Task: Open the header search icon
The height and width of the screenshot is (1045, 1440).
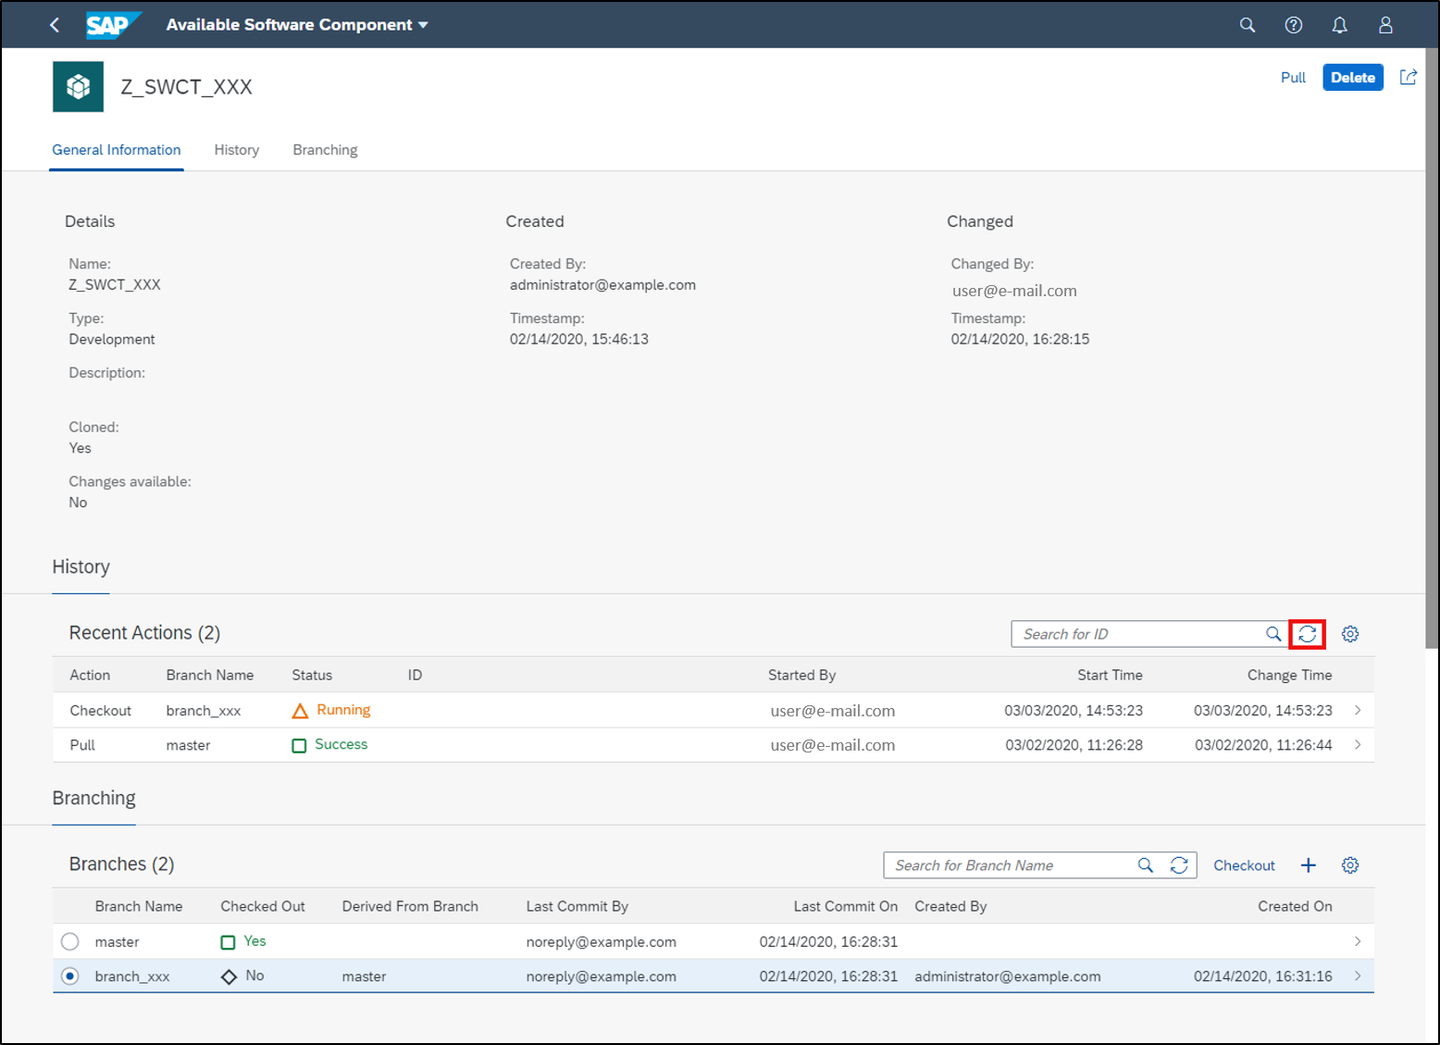Action: 1247,25
